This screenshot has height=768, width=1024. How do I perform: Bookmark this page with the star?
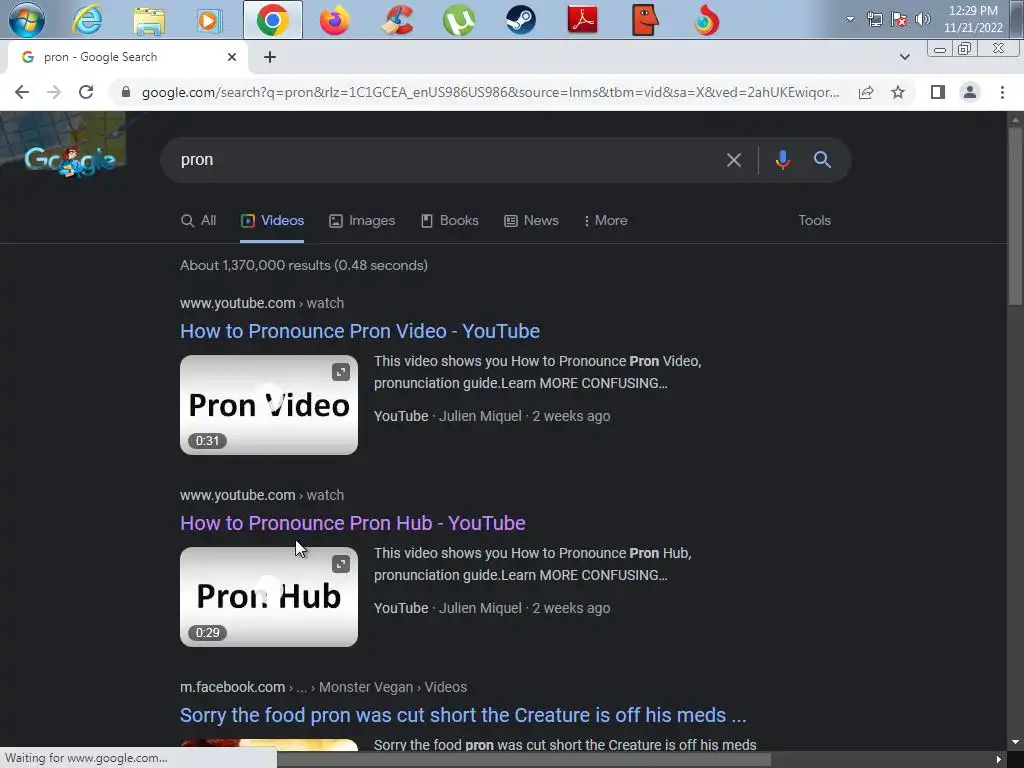coord(898,92)
